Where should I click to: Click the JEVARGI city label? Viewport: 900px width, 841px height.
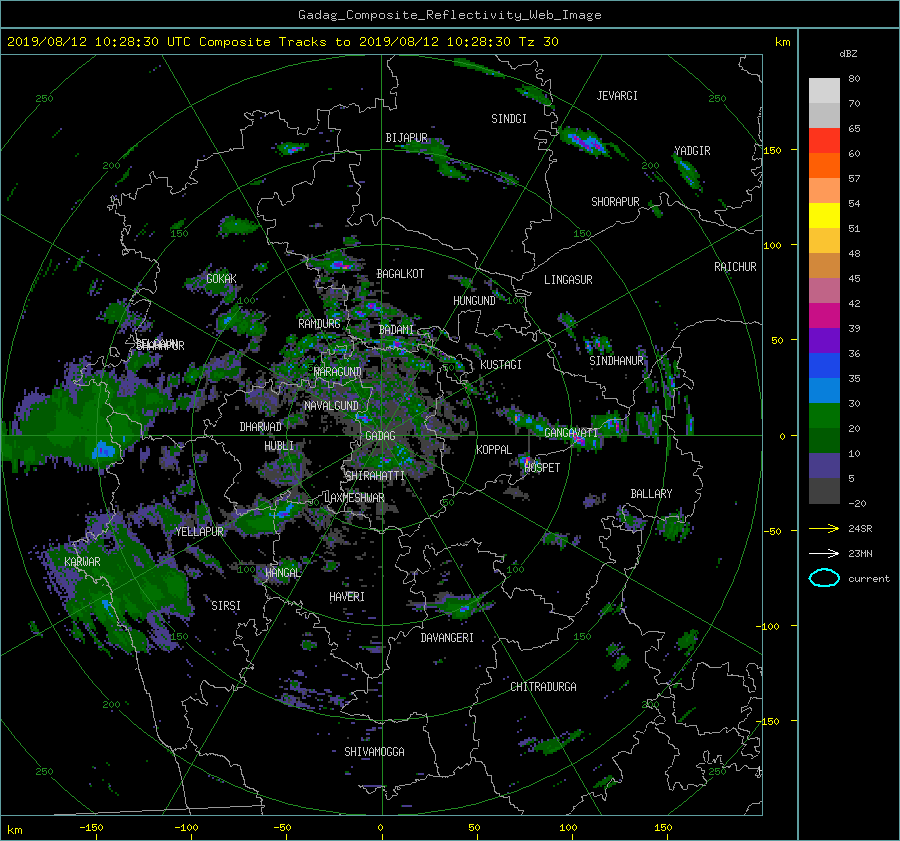click(x=617, y=96)
